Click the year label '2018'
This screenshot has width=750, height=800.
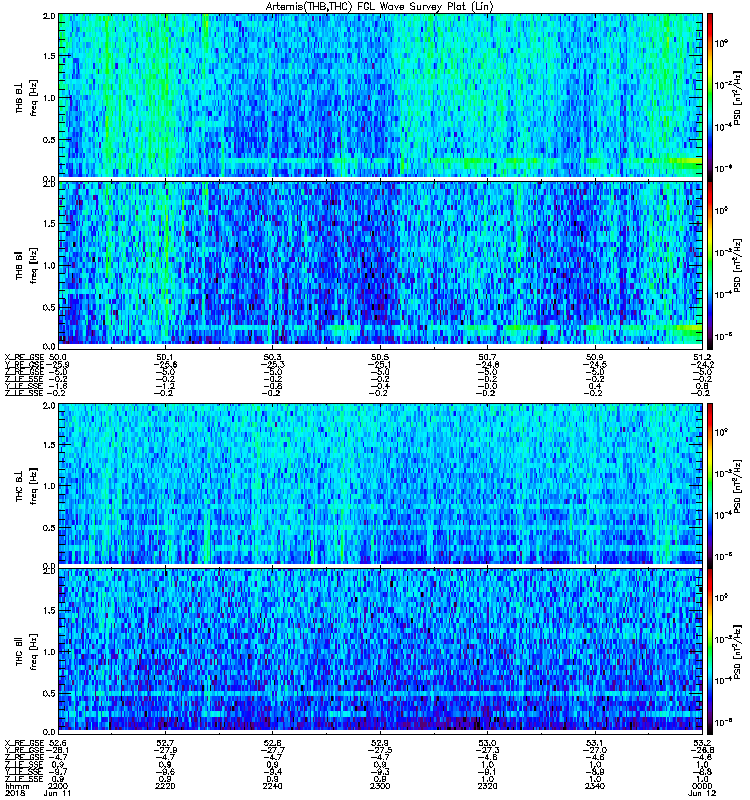pyautogui.click(x=14, y=793)
